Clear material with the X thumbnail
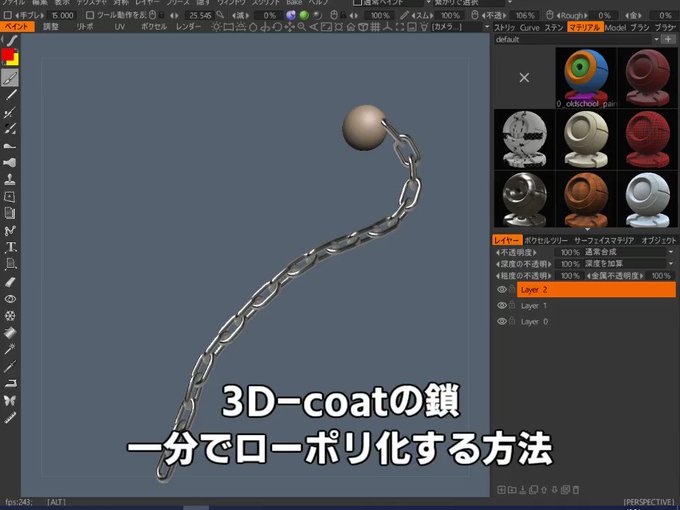The height and width of the screenshot is (510, 680). coord(524,78)
